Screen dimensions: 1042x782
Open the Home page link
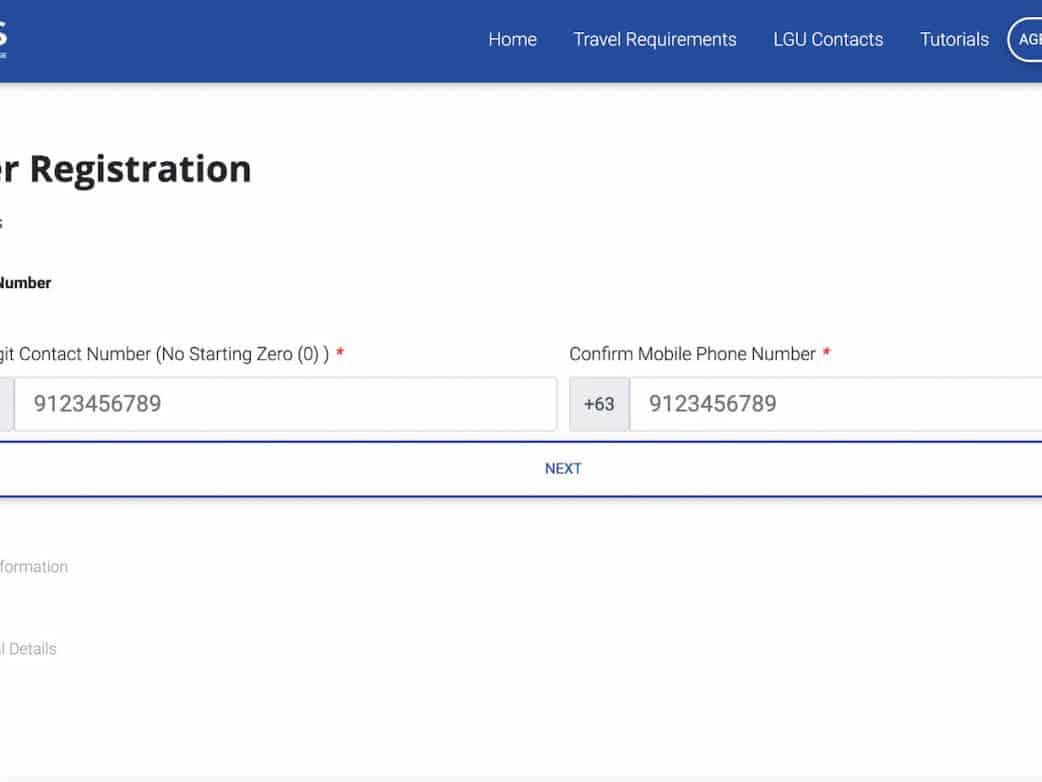[x=512, y=40]
